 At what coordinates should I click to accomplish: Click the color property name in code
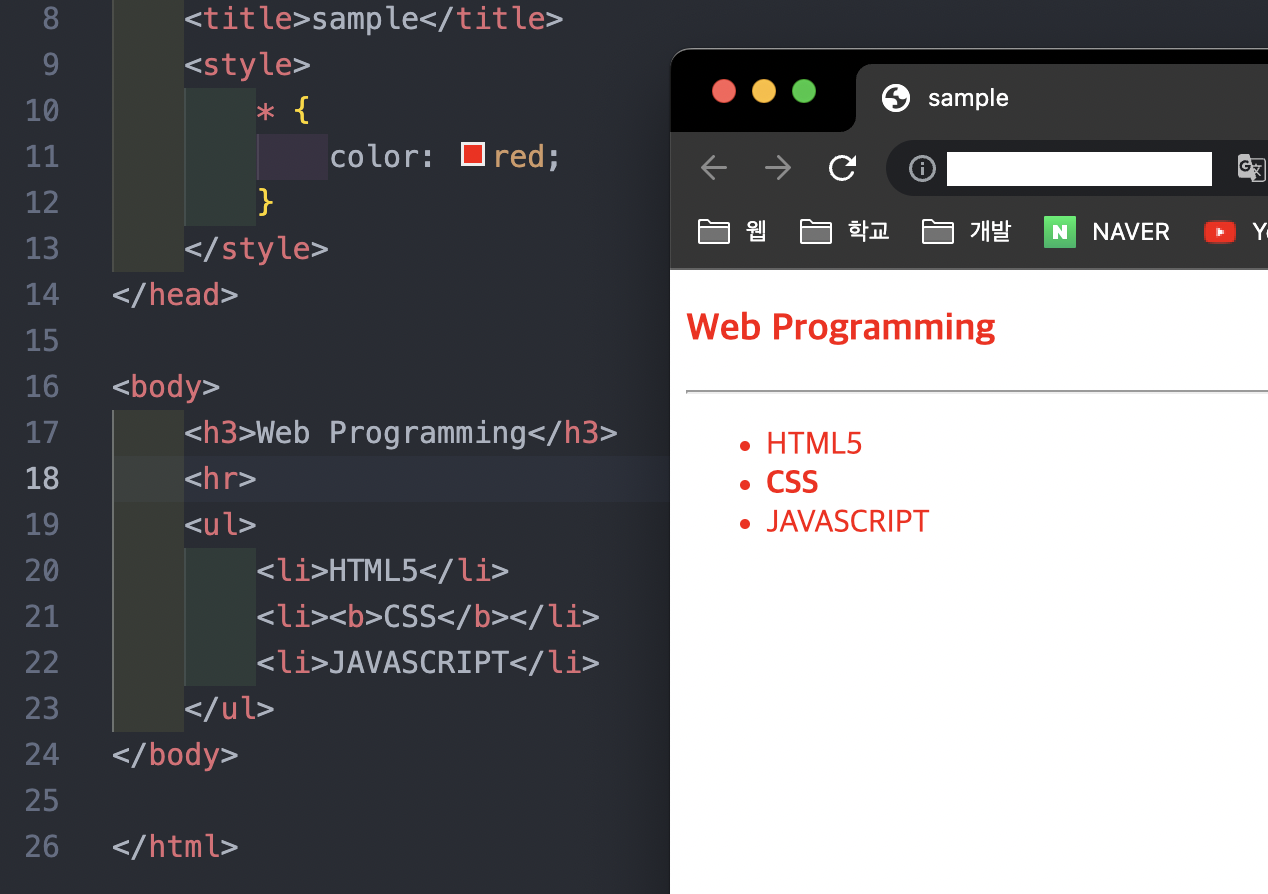[x=375, y=157]
